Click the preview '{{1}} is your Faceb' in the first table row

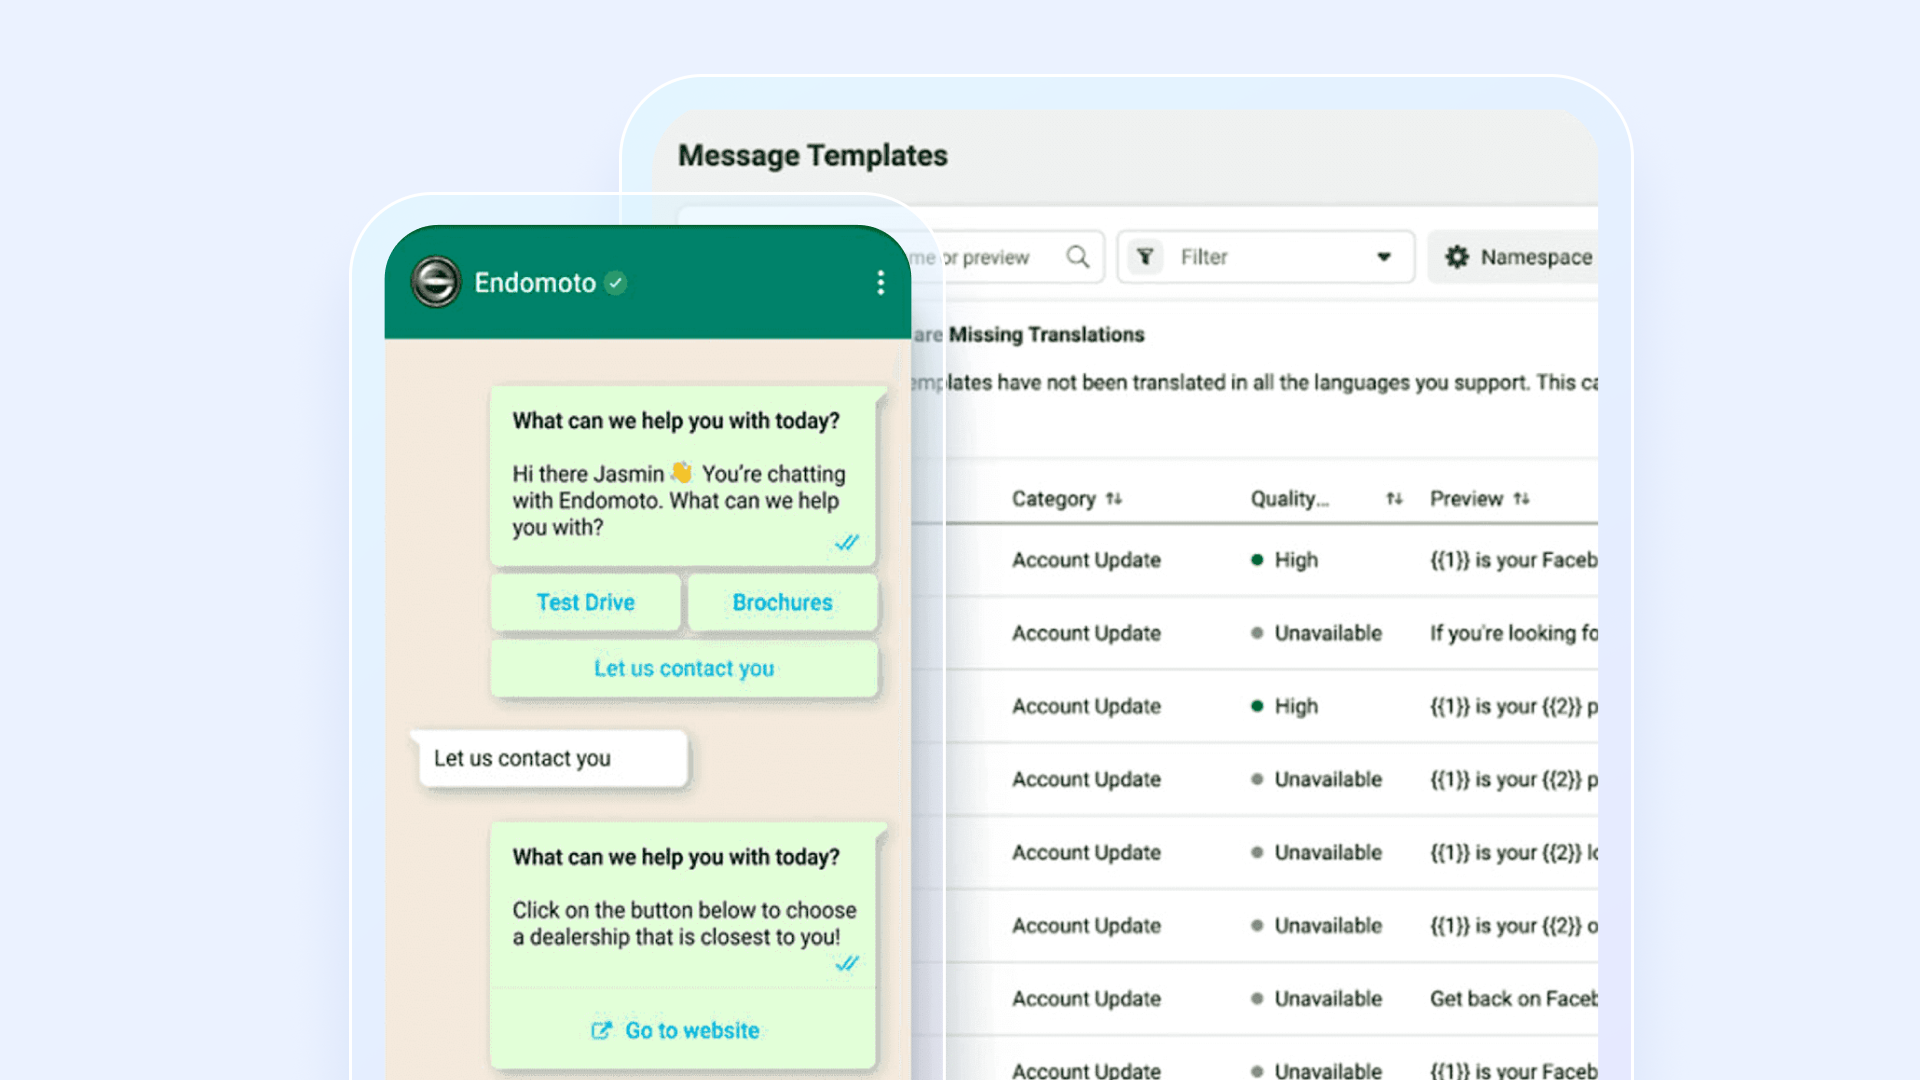(x=1513, y=560)
